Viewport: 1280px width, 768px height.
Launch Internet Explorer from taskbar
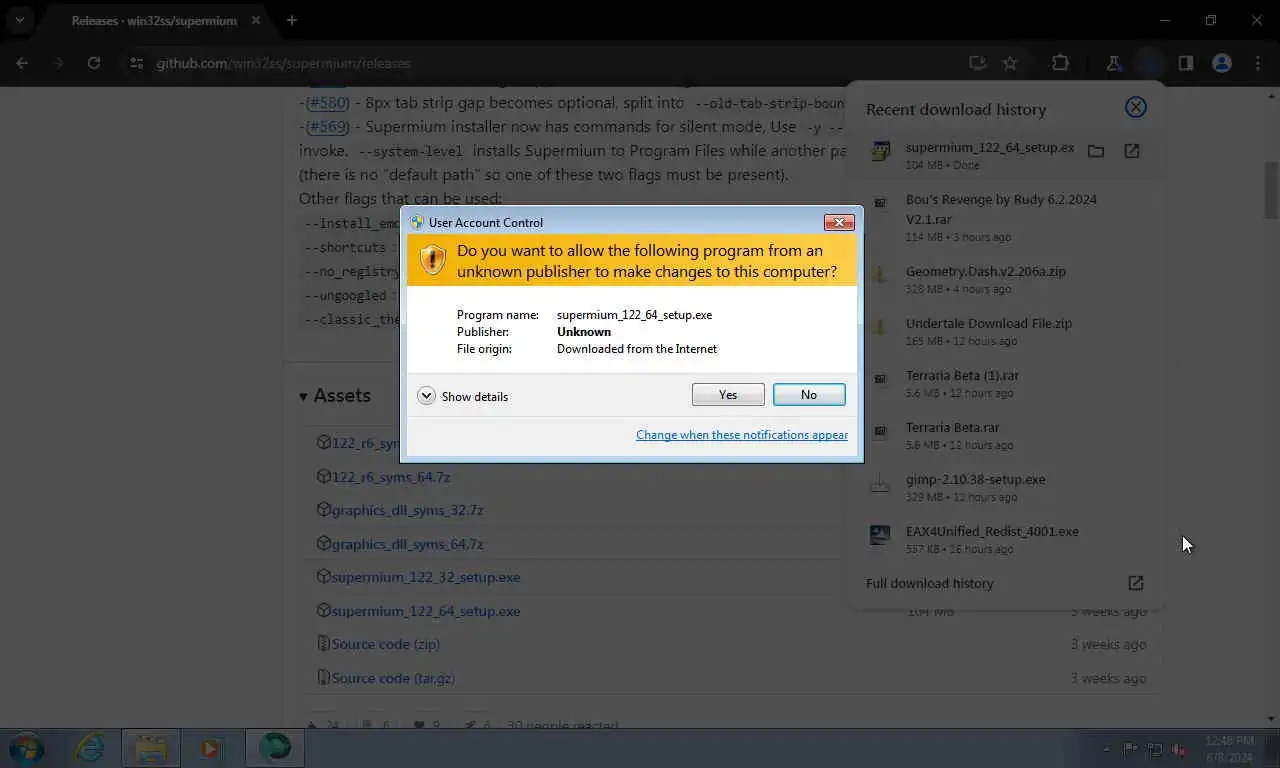(x=90, y=748)
